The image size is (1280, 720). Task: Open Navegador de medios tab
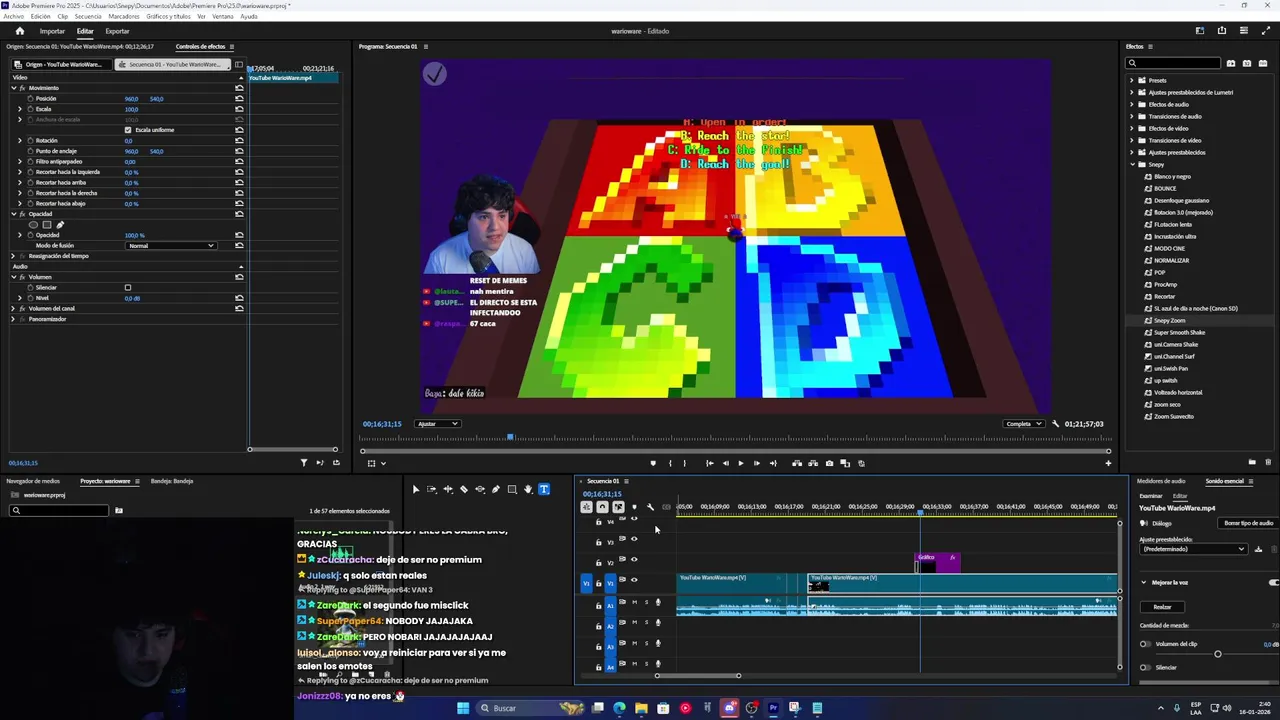coord(33,481)
